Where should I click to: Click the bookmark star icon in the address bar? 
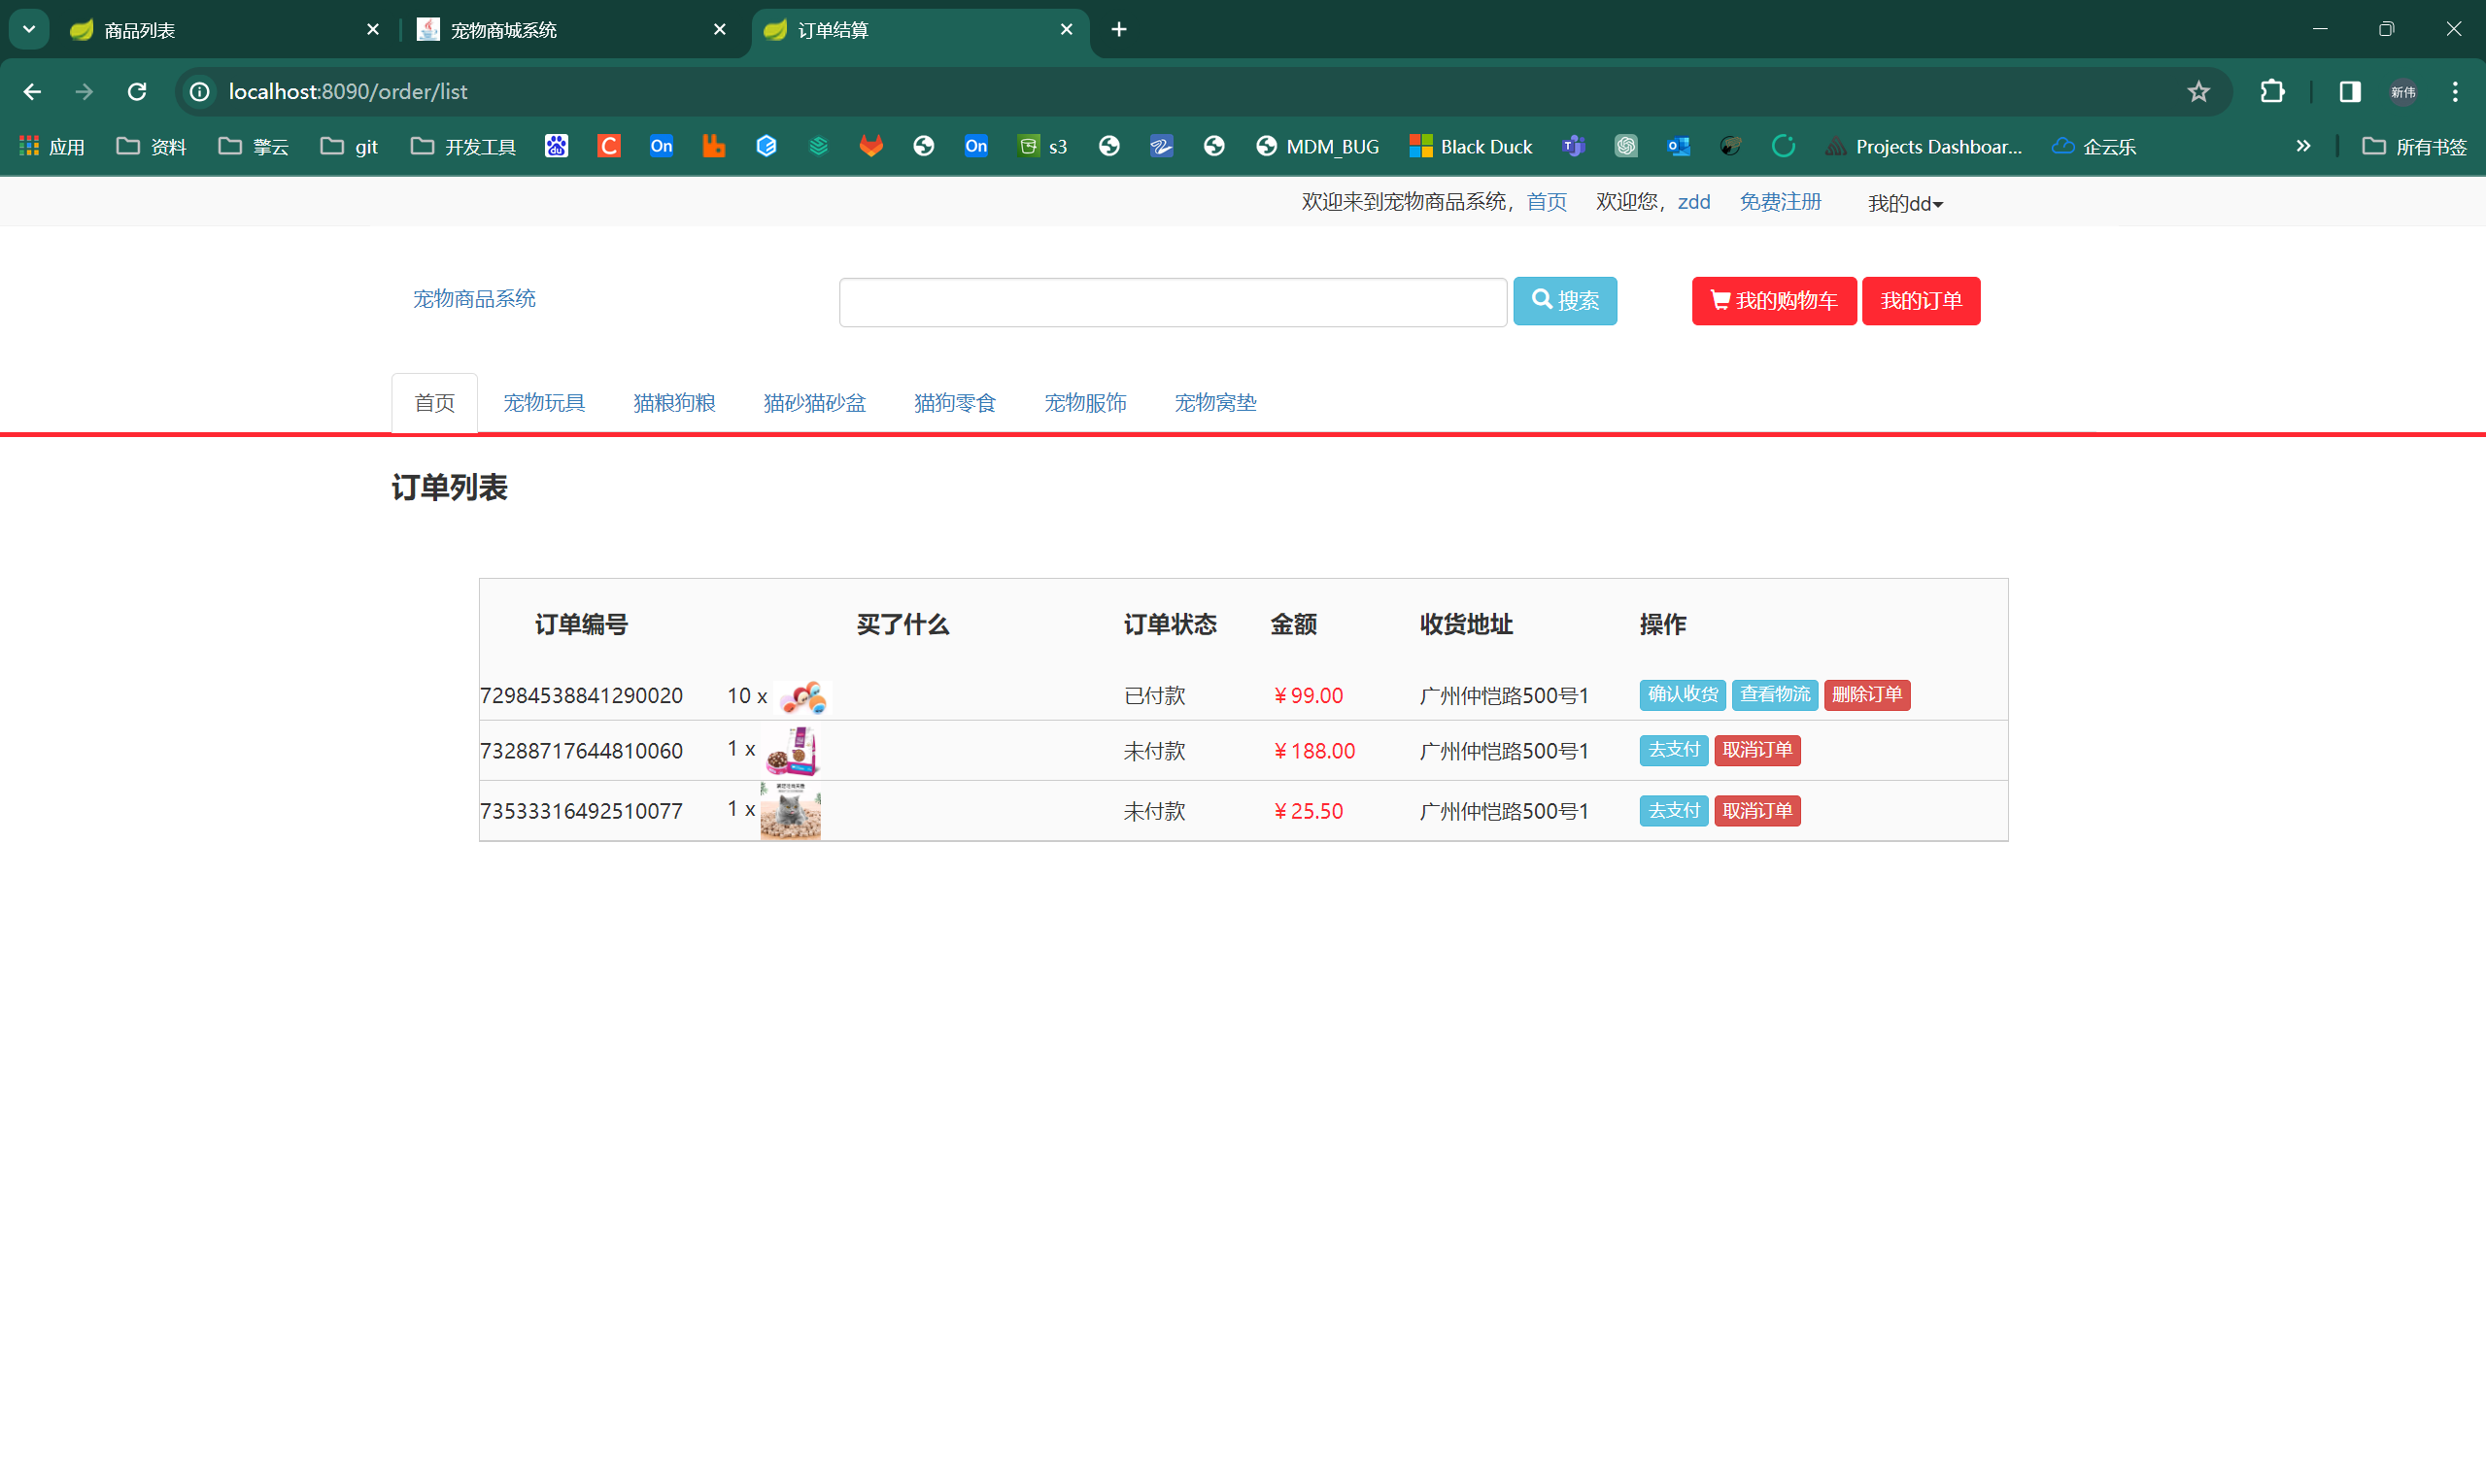tap(2198, 92)
